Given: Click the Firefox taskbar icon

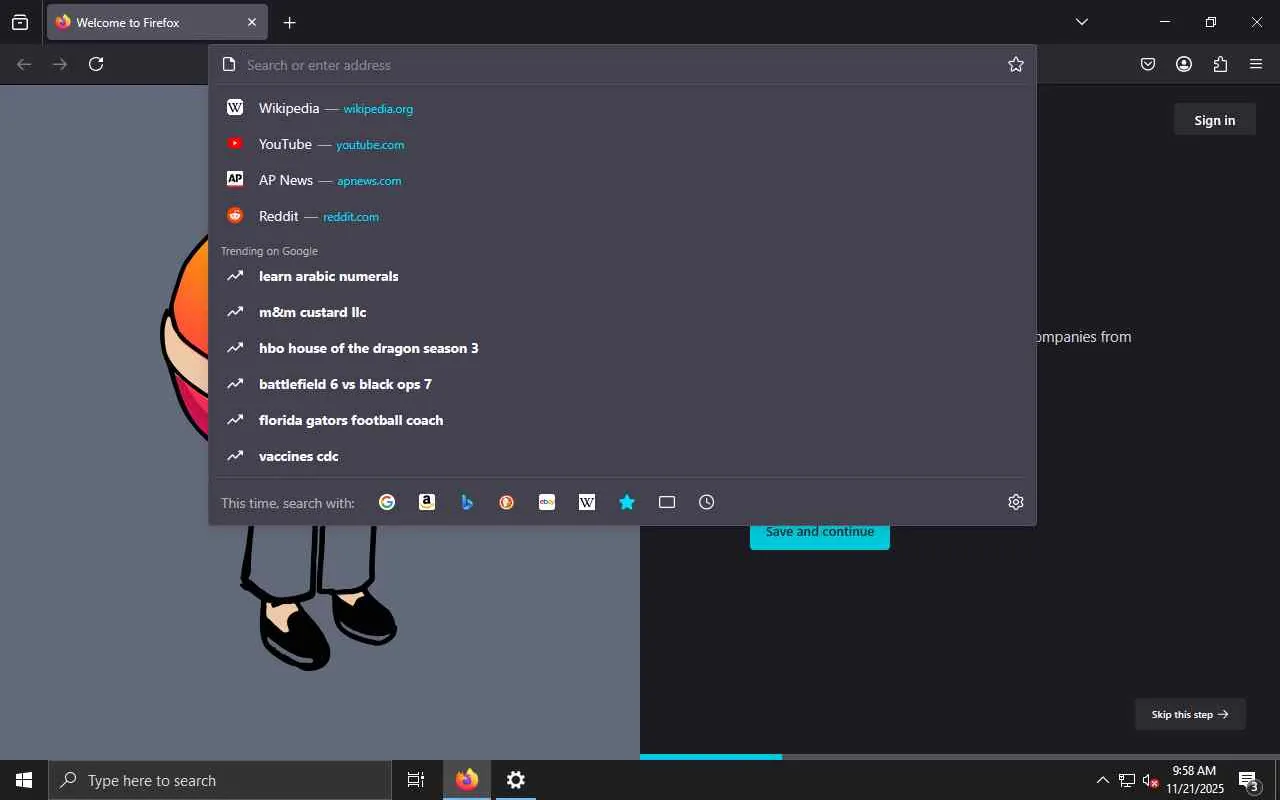Looking at the screenshot, I should tap(467, 780).
